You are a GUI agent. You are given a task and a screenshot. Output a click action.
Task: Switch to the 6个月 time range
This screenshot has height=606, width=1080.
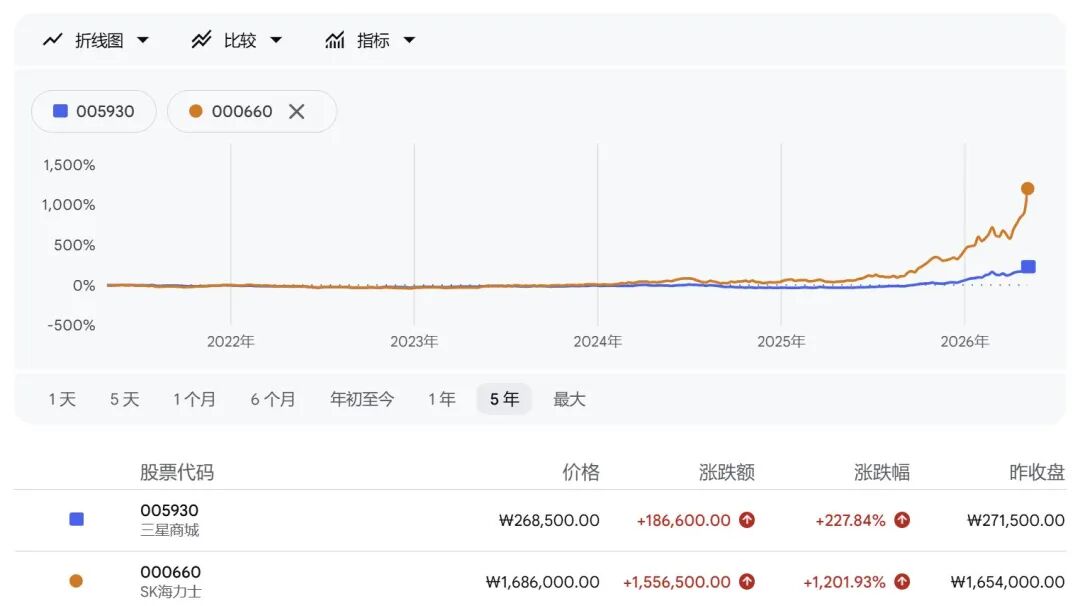tap(273, 399)
